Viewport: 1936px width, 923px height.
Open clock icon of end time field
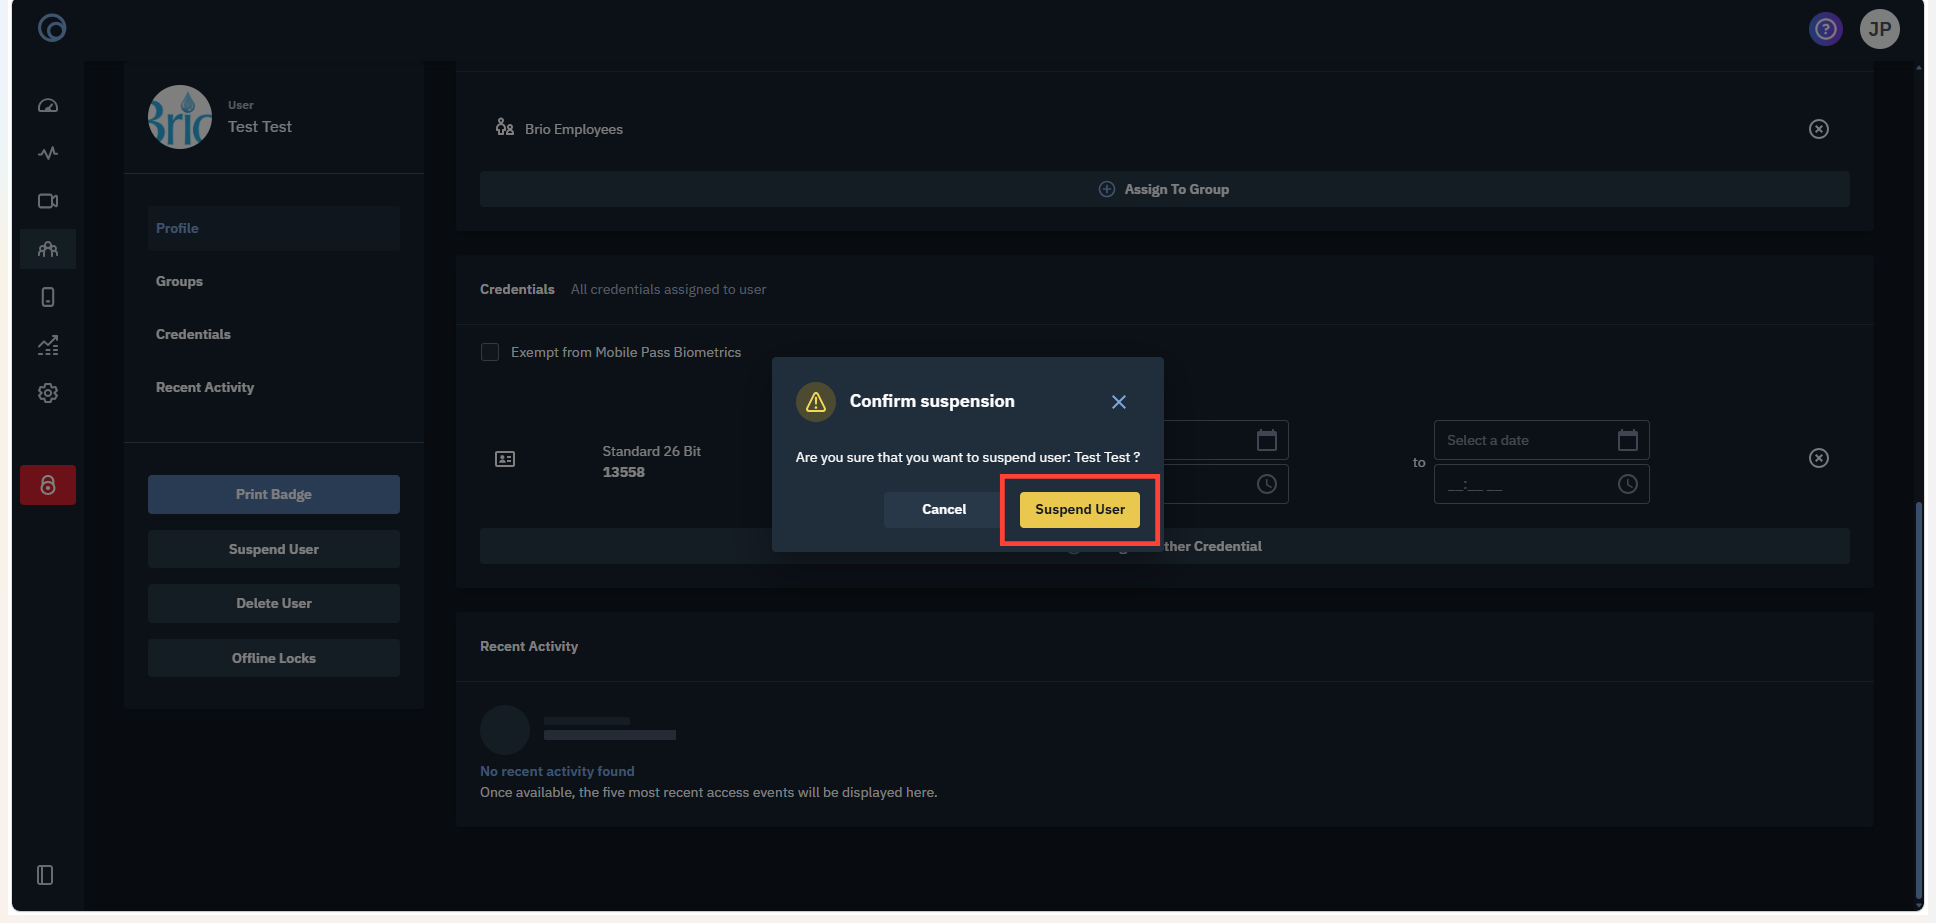click(1628, 484)
